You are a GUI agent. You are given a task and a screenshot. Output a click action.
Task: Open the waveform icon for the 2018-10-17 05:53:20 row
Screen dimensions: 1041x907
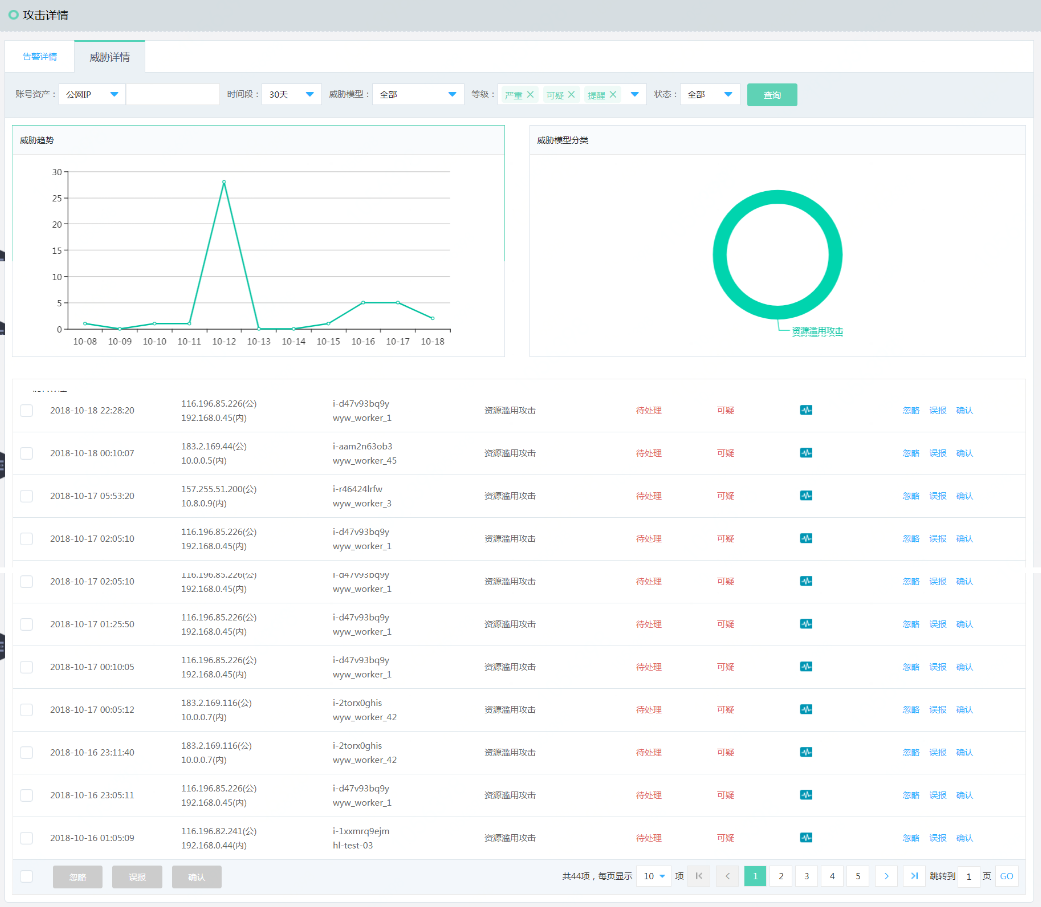click(x=806, y=495)
